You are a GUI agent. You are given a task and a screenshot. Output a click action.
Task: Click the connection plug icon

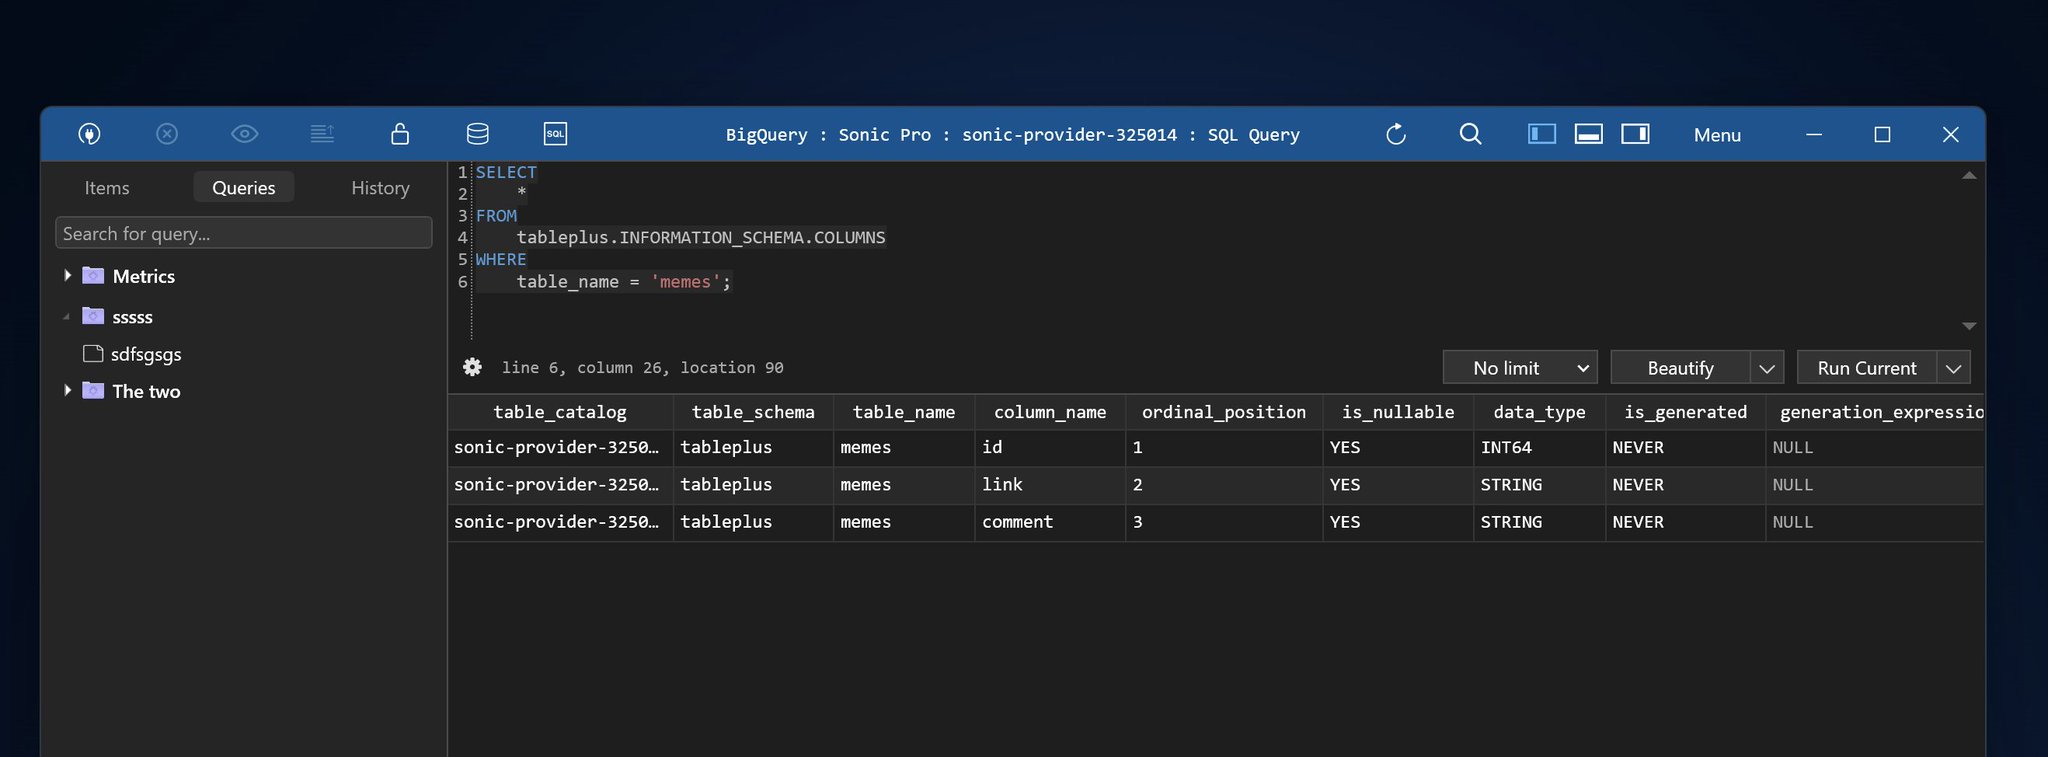[89, 134]
